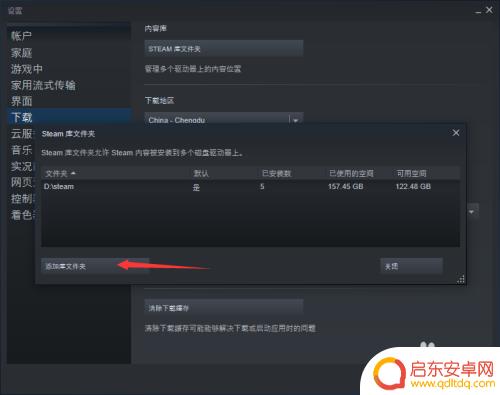Viewport: 500px width, 395px height.
Task: Click the 清除下载缓存 button
Action: pyautogui.click(x=224, y=308)
